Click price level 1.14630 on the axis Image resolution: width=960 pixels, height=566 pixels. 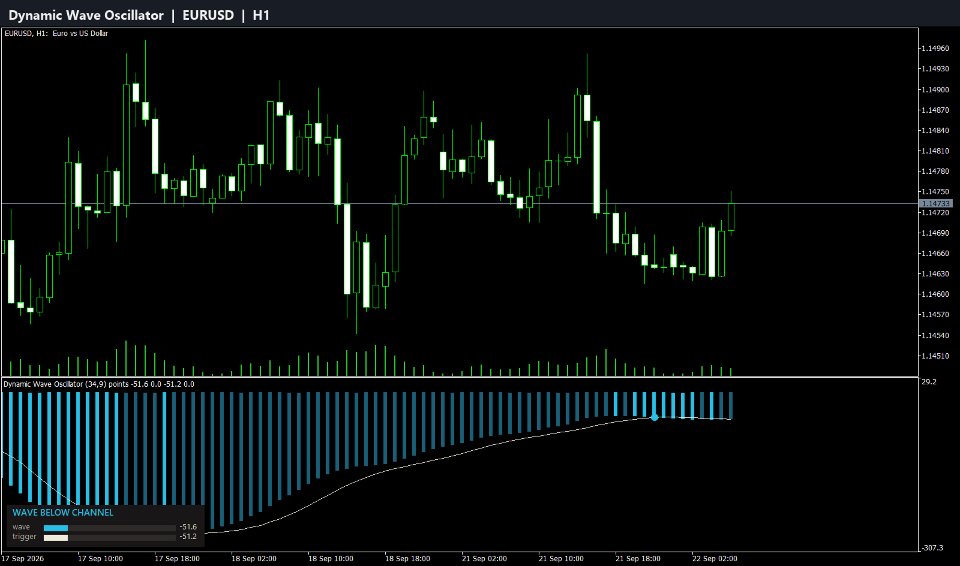pyautogui.click(x=935, y=274)
